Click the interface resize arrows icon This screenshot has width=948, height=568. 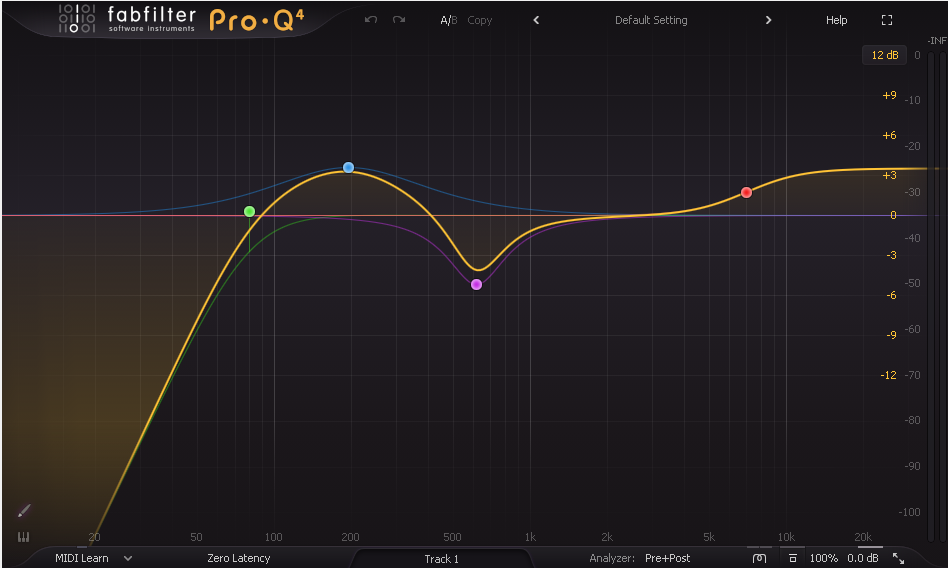899,558
